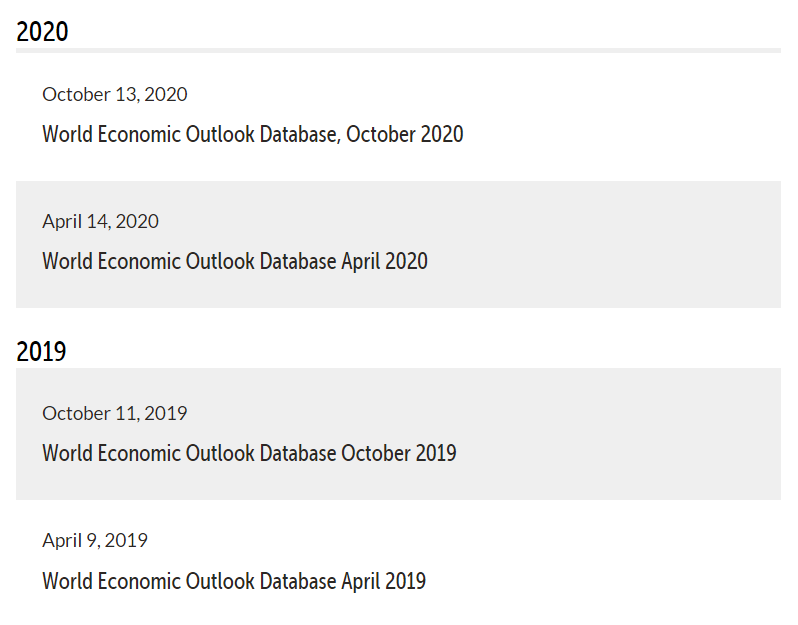Click the October 11, 2019 date

click(114, 413)
